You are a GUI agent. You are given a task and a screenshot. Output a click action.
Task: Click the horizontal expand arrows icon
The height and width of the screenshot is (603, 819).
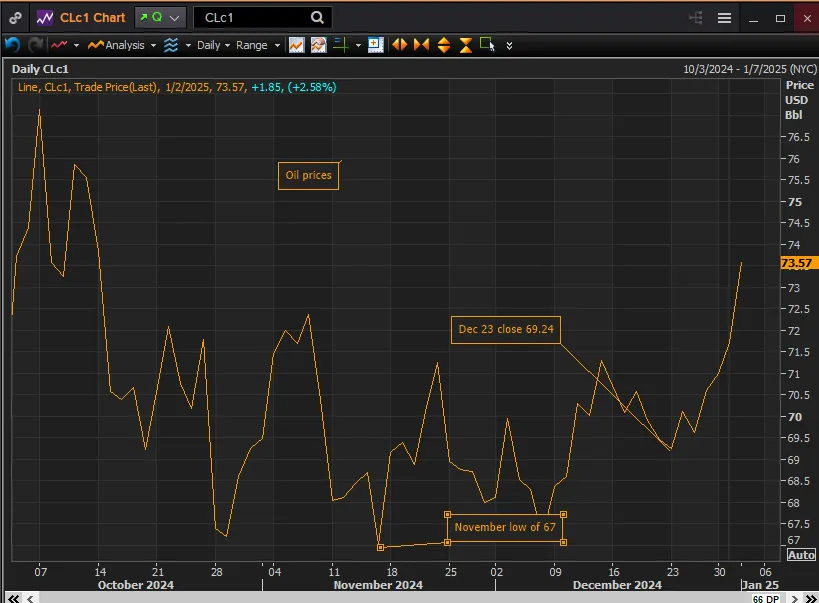[399, 45]
